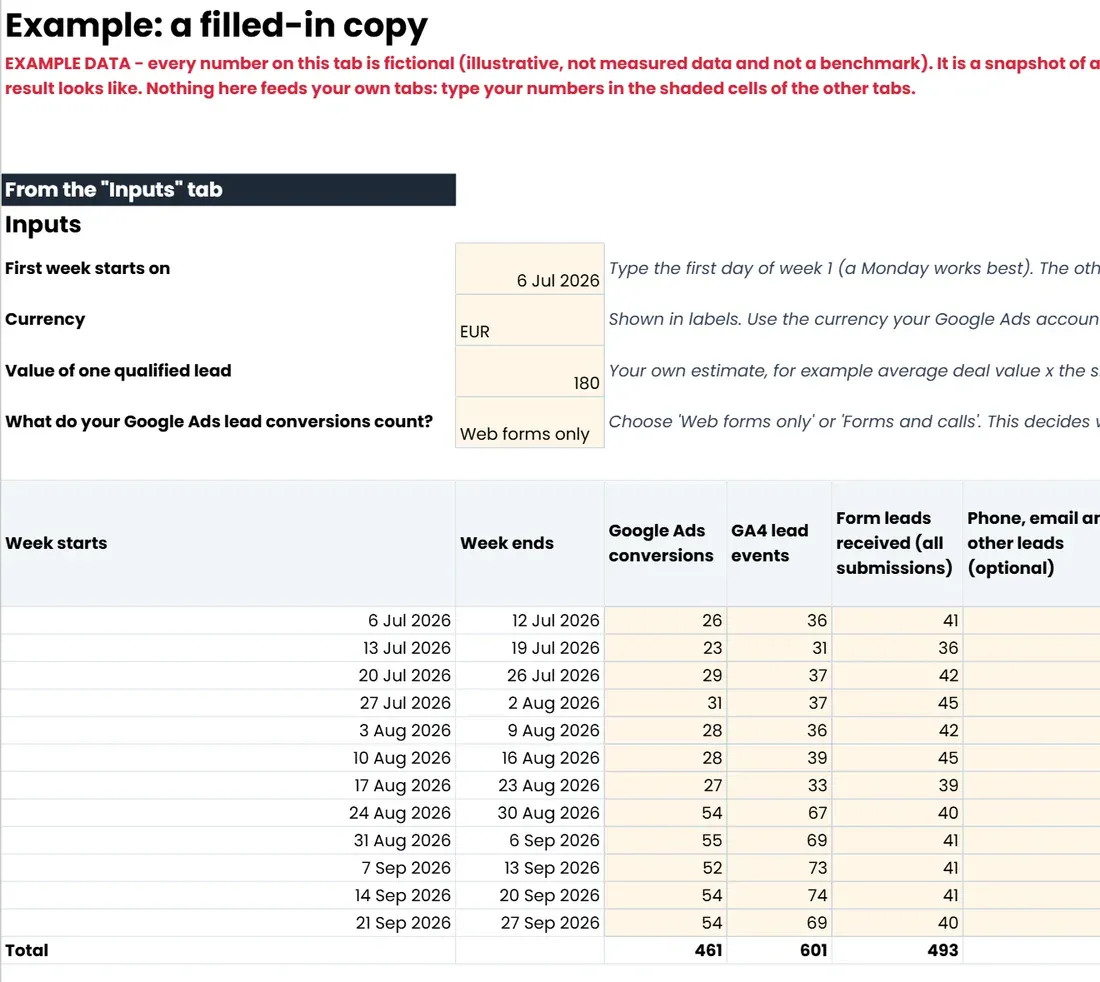
Task: Select Form leads total 493
Action: (897, 950)
